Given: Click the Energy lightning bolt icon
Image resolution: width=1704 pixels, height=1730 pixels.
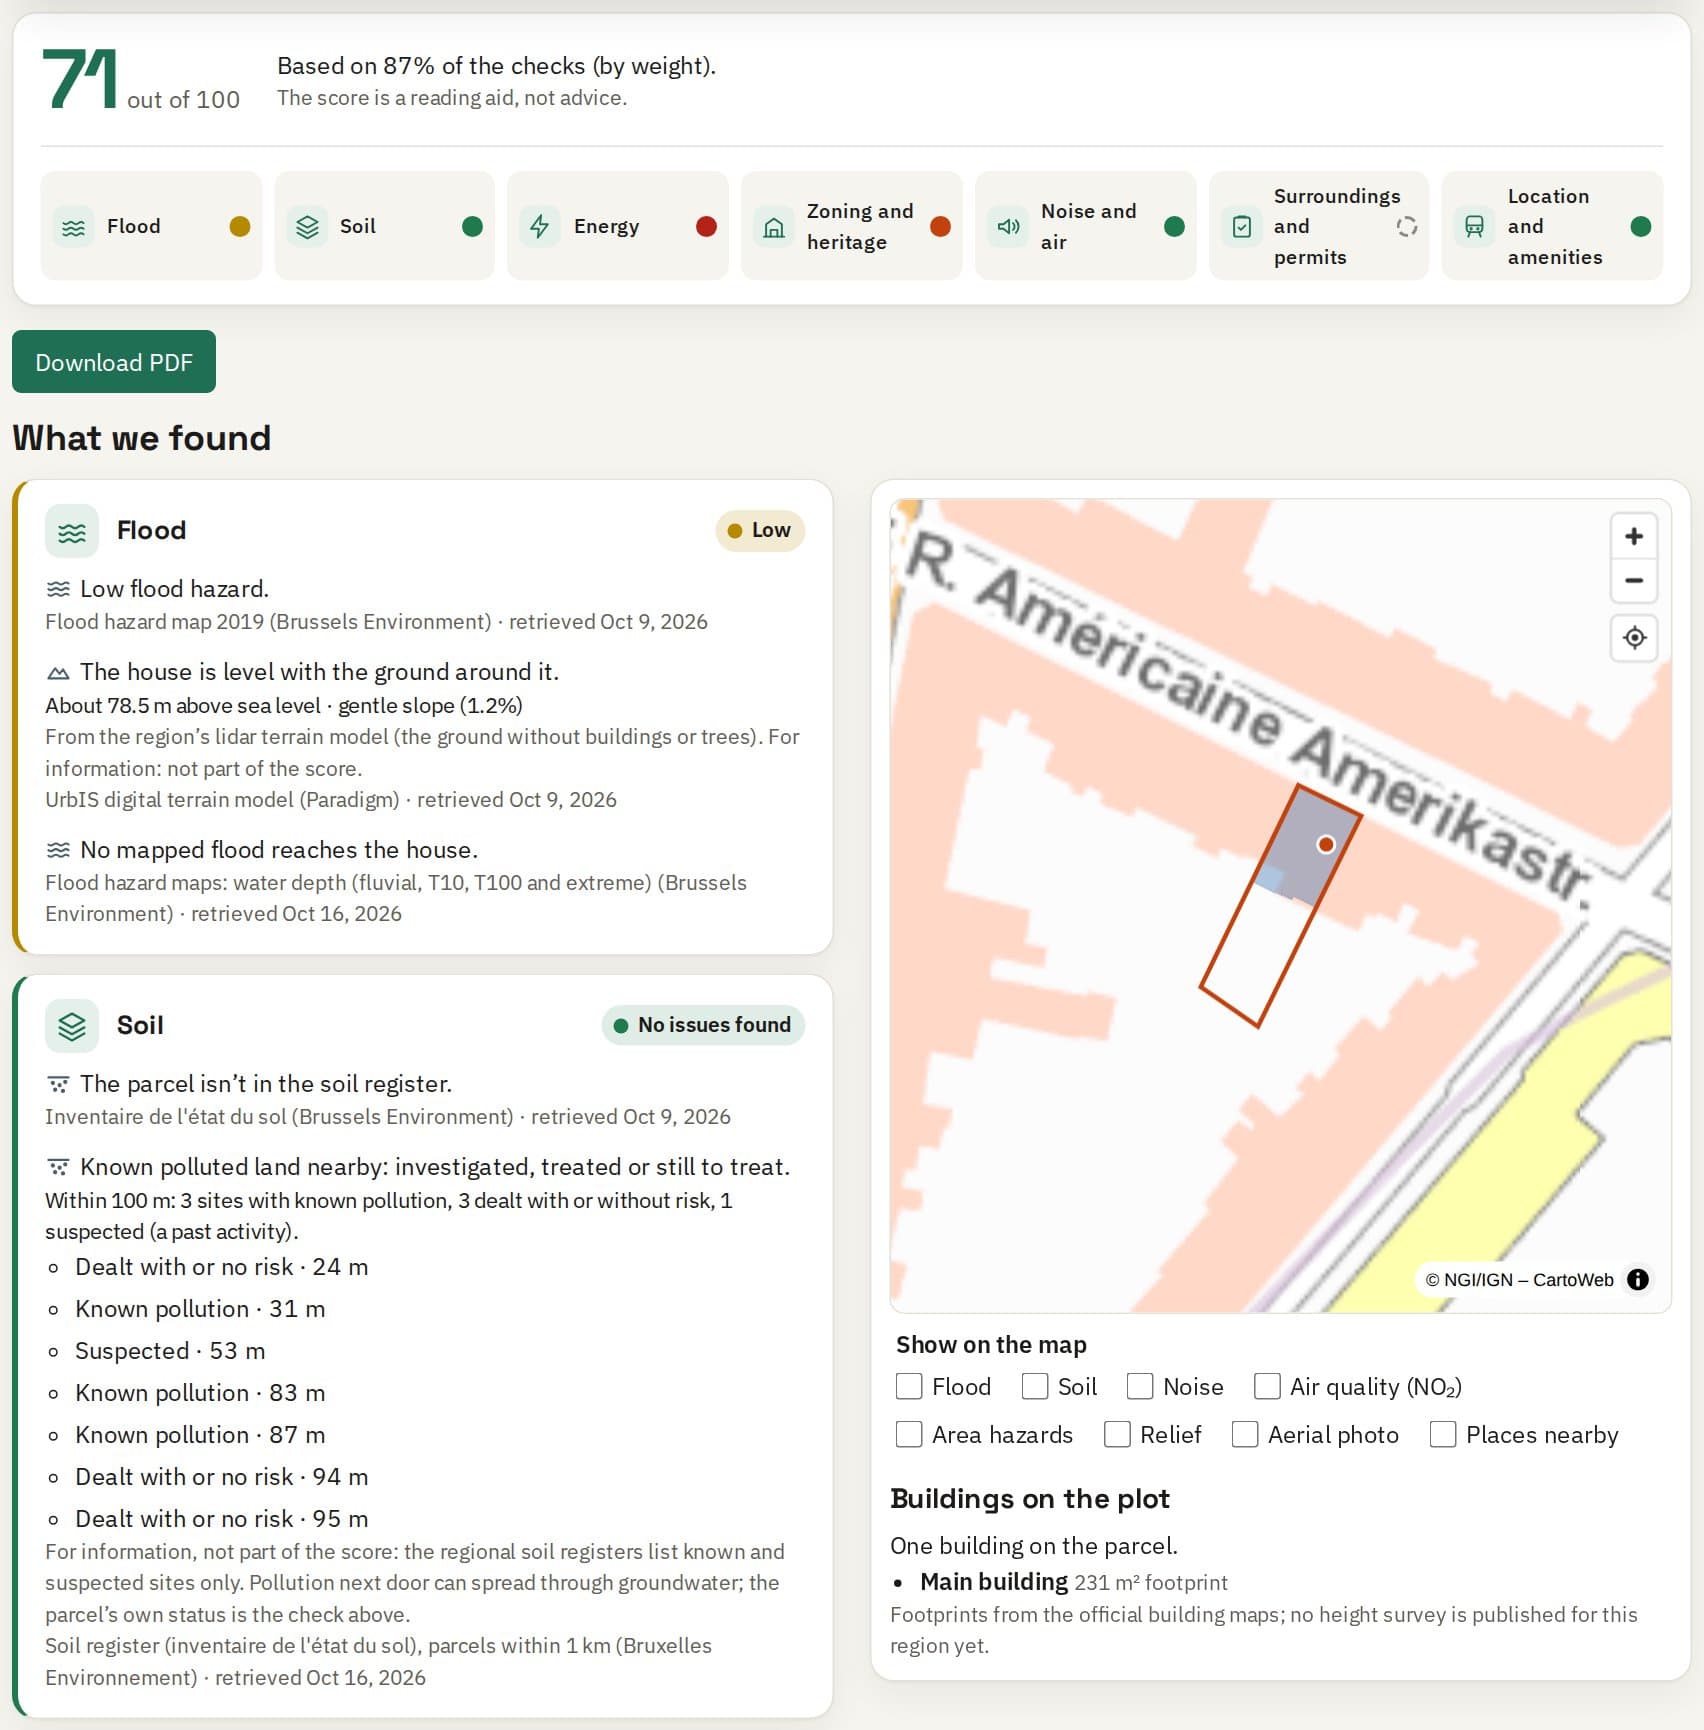Looking at the screenshot, I should pos(540,227).
